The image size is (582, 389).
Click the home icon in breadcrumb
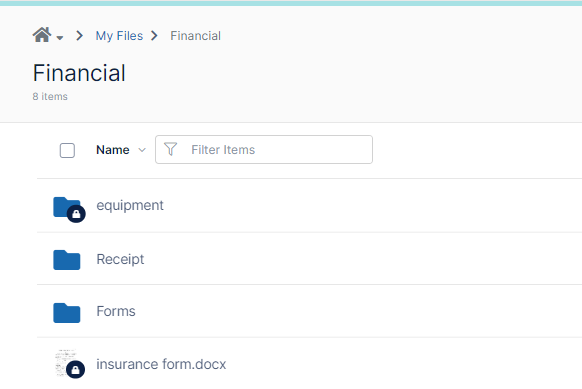42,35
